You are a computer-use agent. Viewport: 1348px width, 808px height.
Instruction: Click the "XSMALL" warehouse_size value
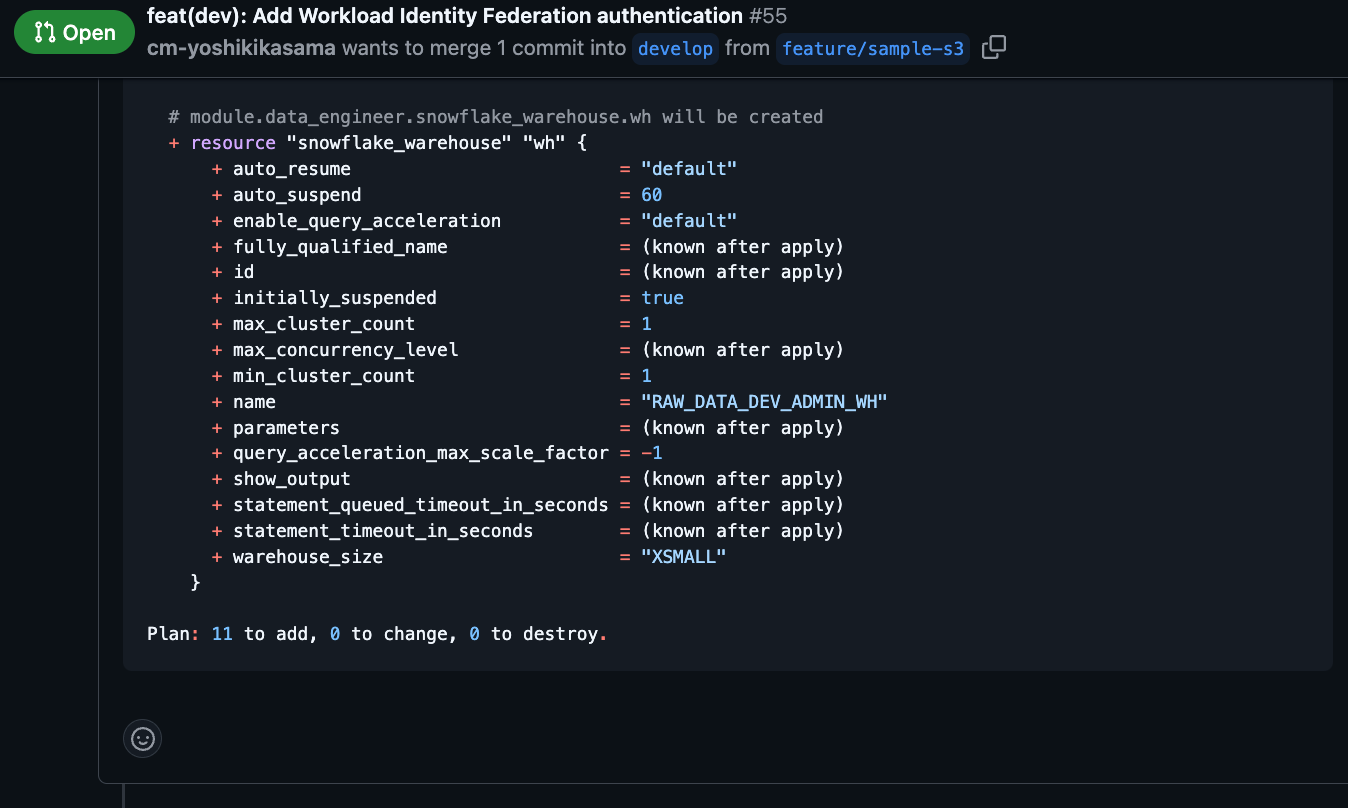683,557
